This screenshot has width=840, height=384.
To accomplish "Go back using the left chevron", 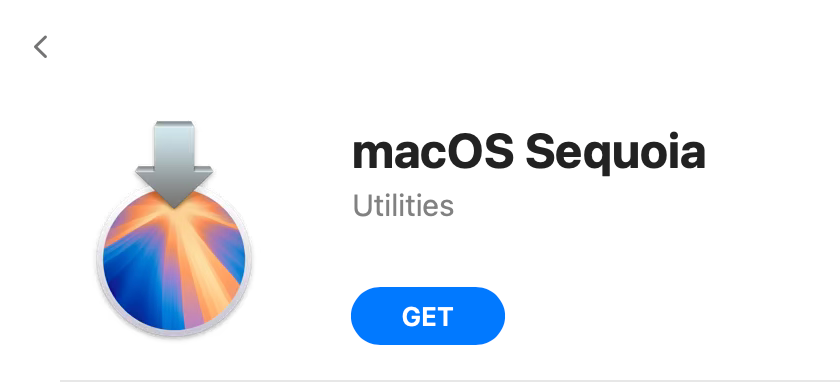I will 41,47.
